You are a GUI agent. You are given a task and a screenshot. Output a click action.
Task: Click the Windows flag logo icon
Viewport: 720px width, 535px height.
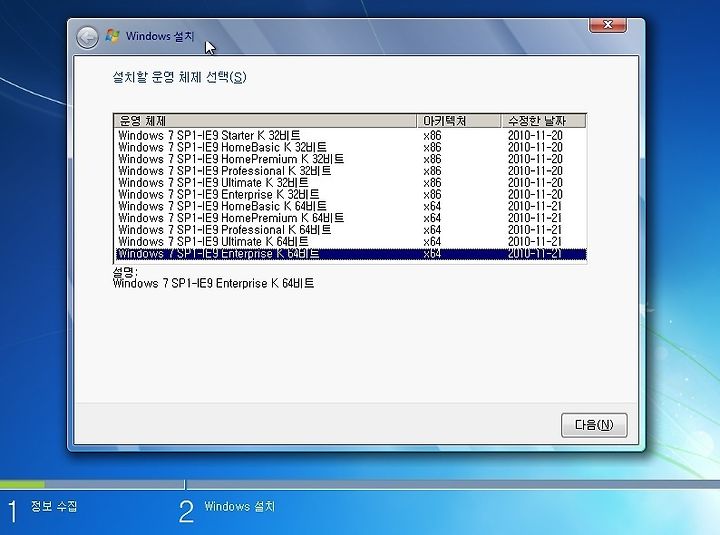pyautogui.click(x=112, y=36)
